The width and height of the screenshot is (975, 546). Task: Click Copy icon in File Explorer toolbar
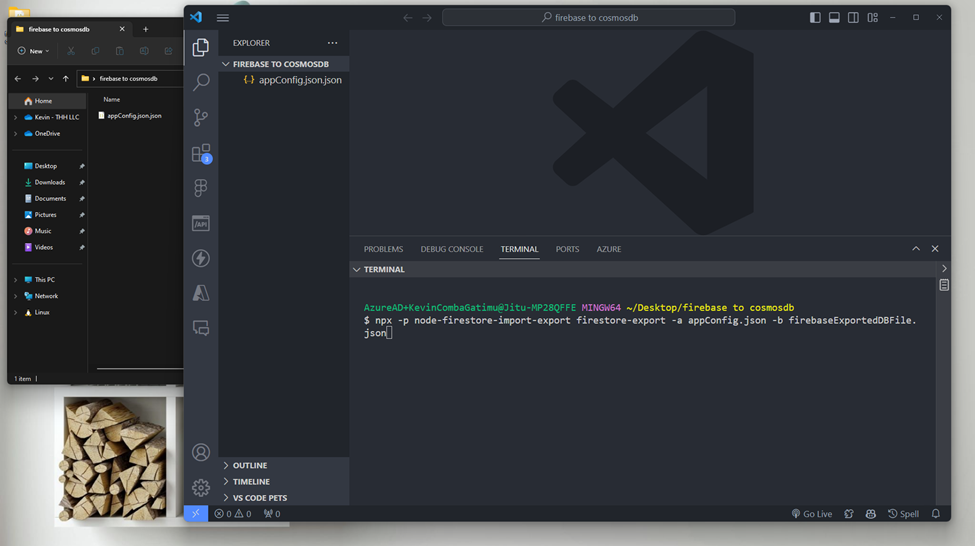point(95,51)
